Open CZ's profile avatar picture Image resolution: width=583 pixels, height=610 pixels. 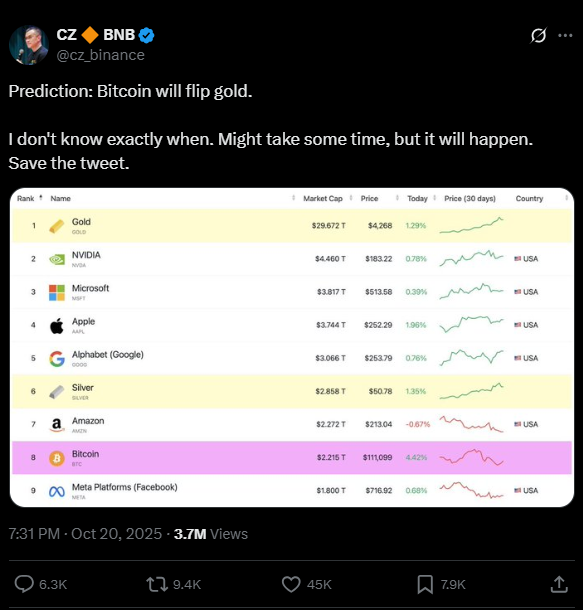coord(28,45)
